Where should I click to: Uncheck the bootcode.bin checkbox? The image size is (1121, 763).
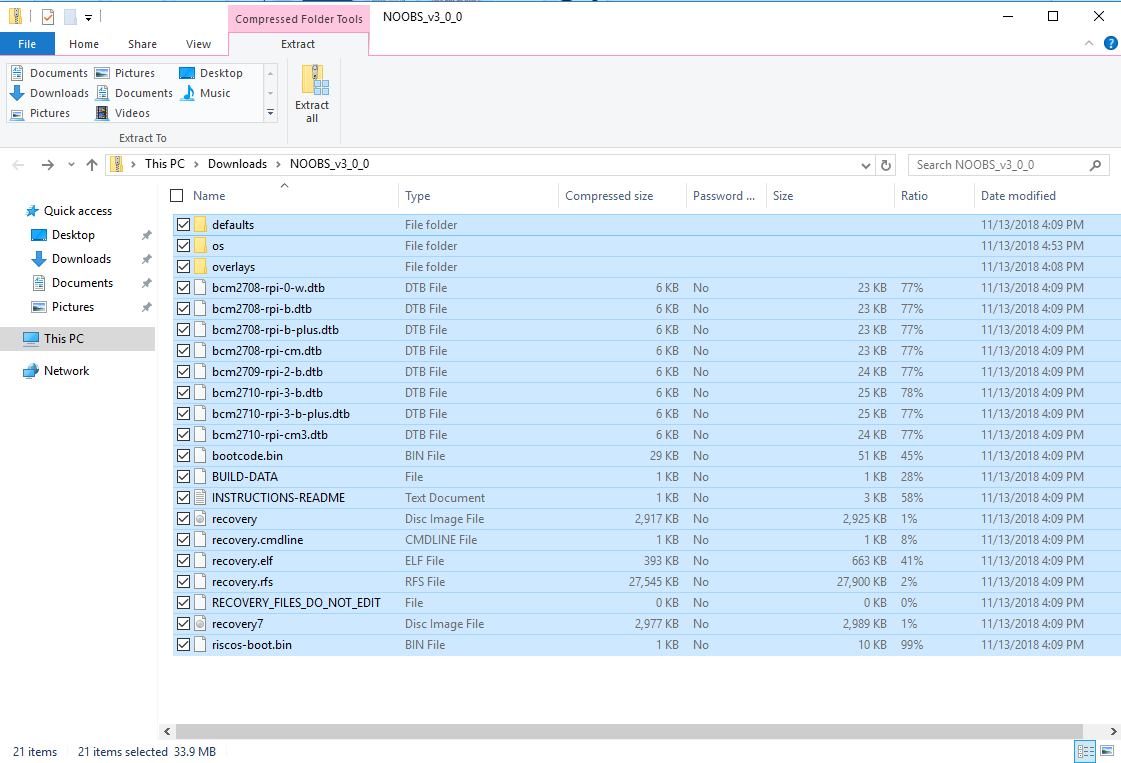tap(183, 456)
